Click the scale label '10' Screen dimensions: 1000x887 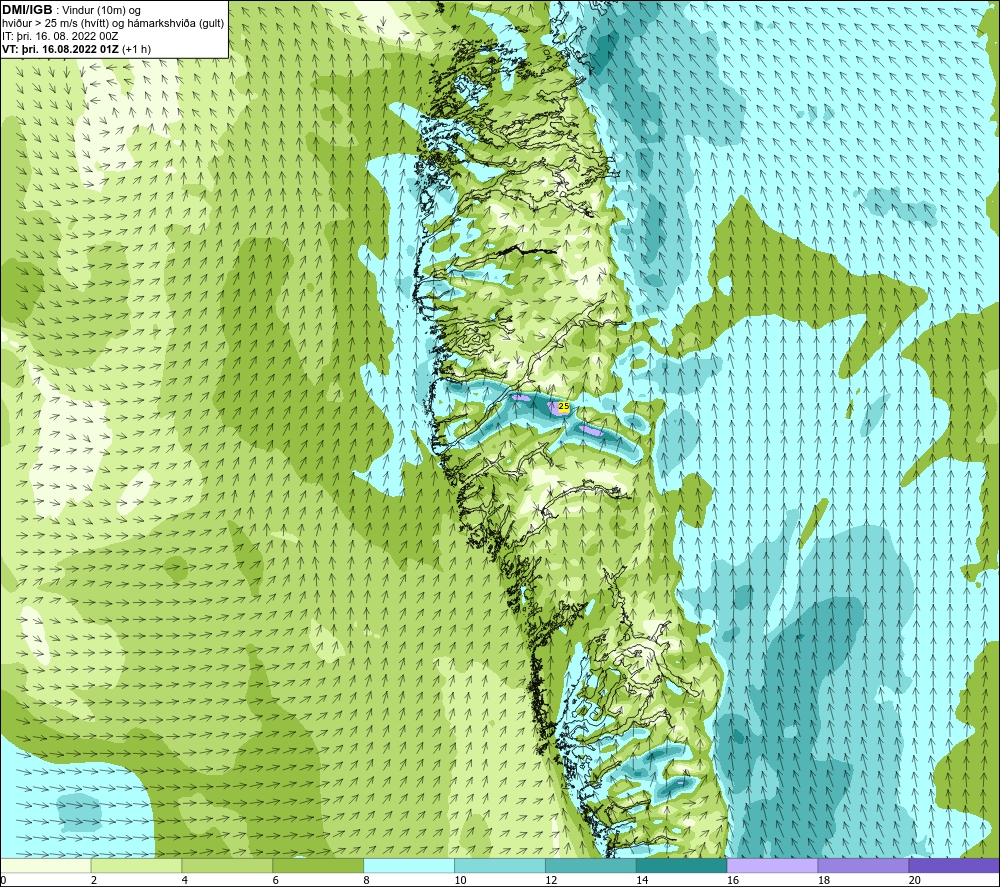pos(460,880)
